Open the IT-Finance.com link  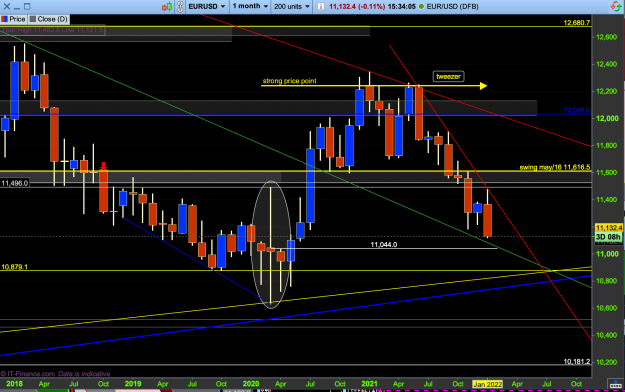[28, 374]
